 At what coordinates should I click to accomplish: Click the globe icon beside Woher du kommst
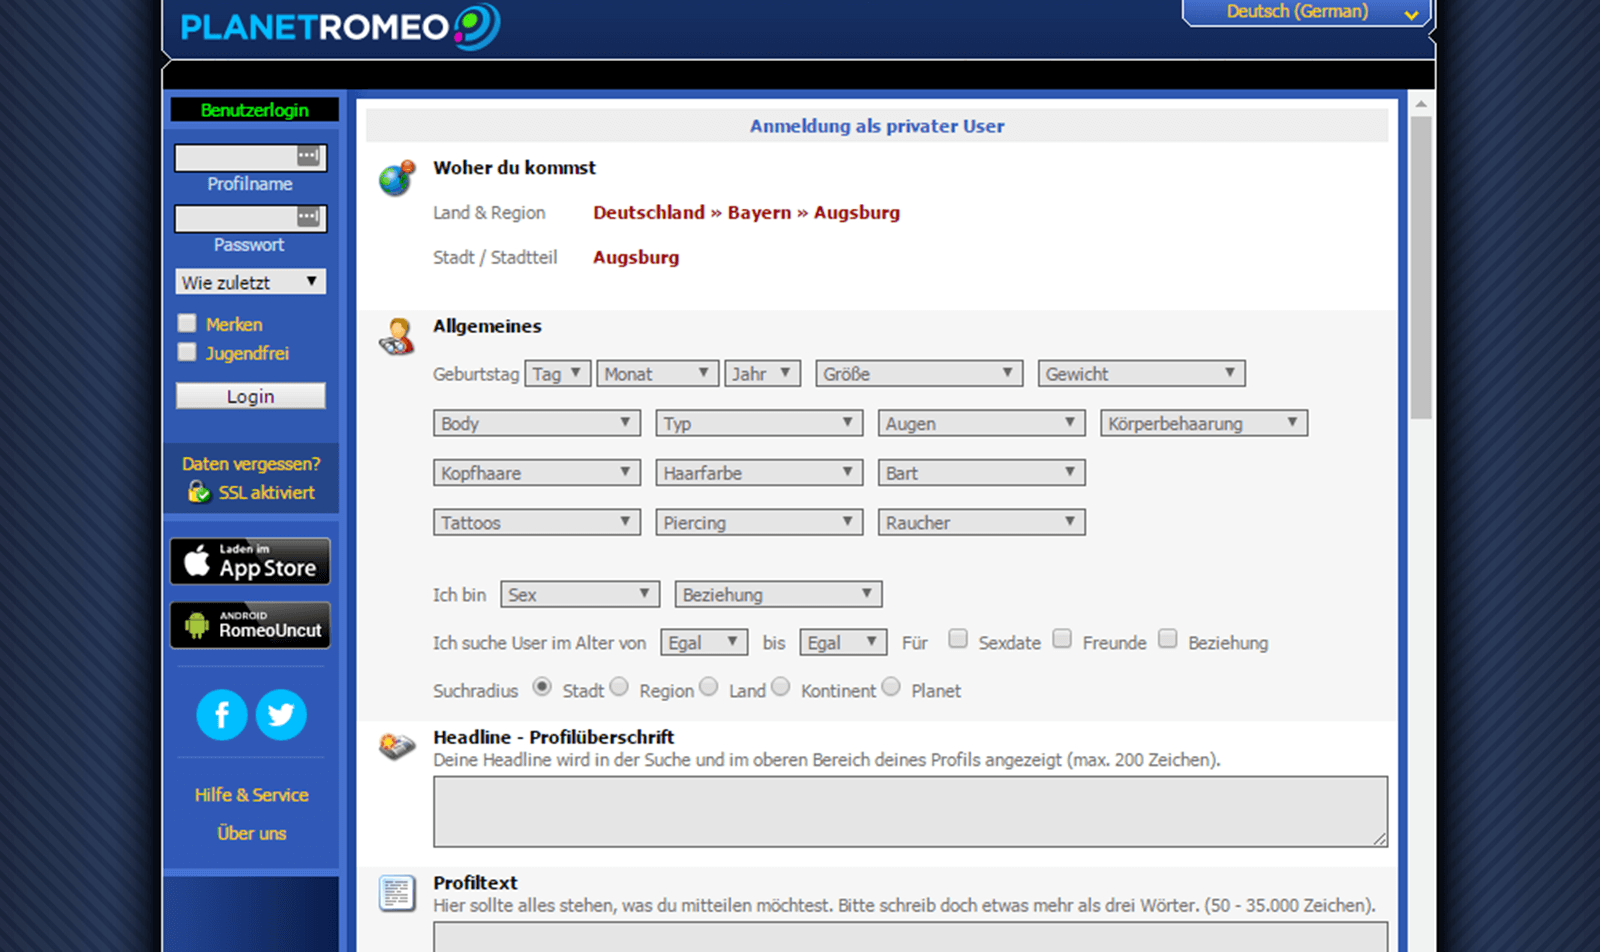click(397, 178)
